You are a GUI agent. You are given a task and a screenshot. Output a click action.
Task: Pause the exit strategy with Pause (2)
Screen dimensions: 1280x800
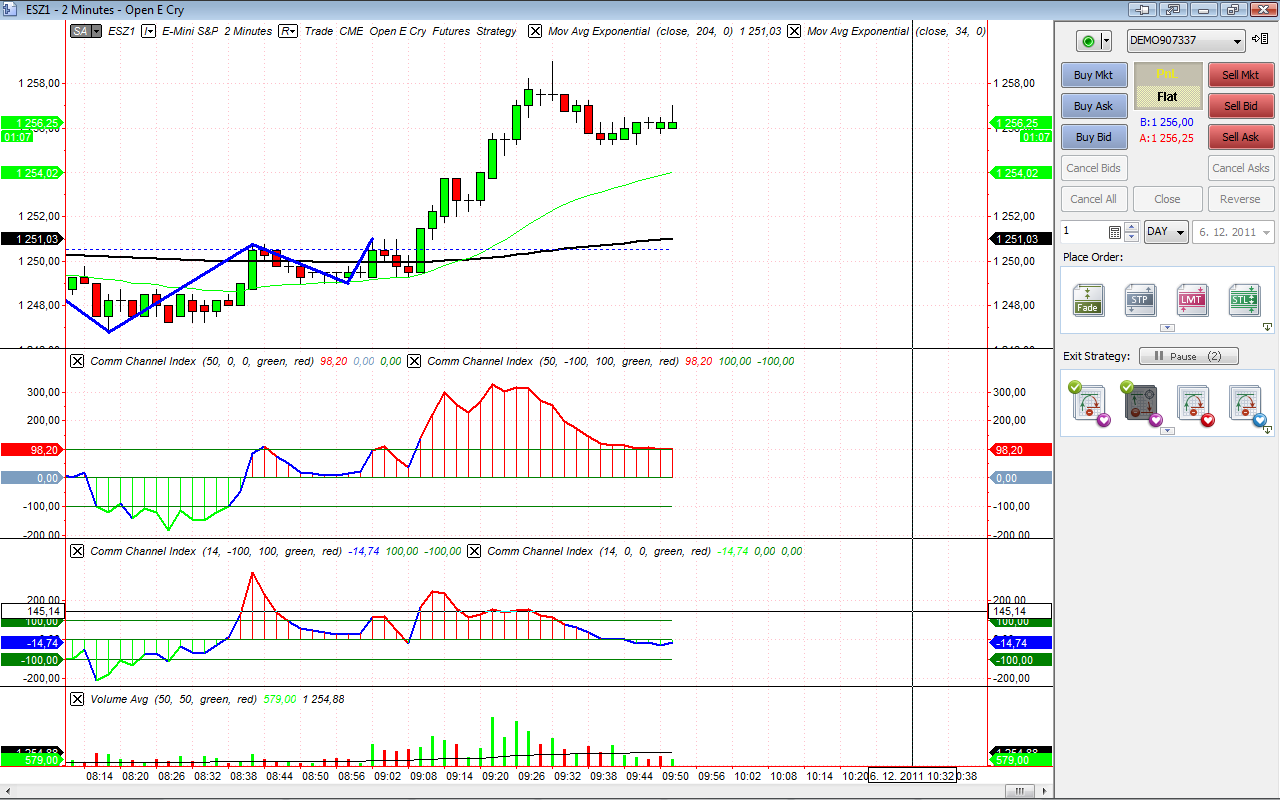click(x=1188, y=356)
